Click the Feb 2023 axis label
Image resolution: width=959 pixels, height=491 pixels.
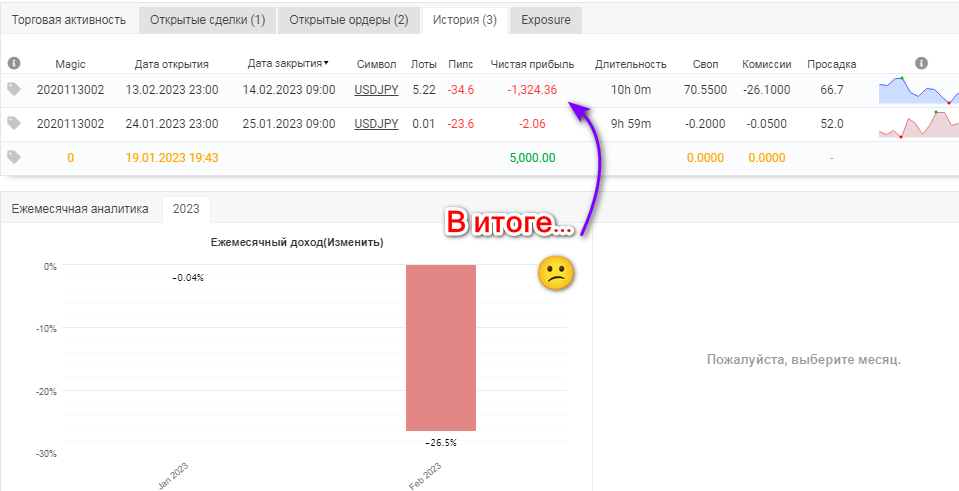[x=425, y=476]
